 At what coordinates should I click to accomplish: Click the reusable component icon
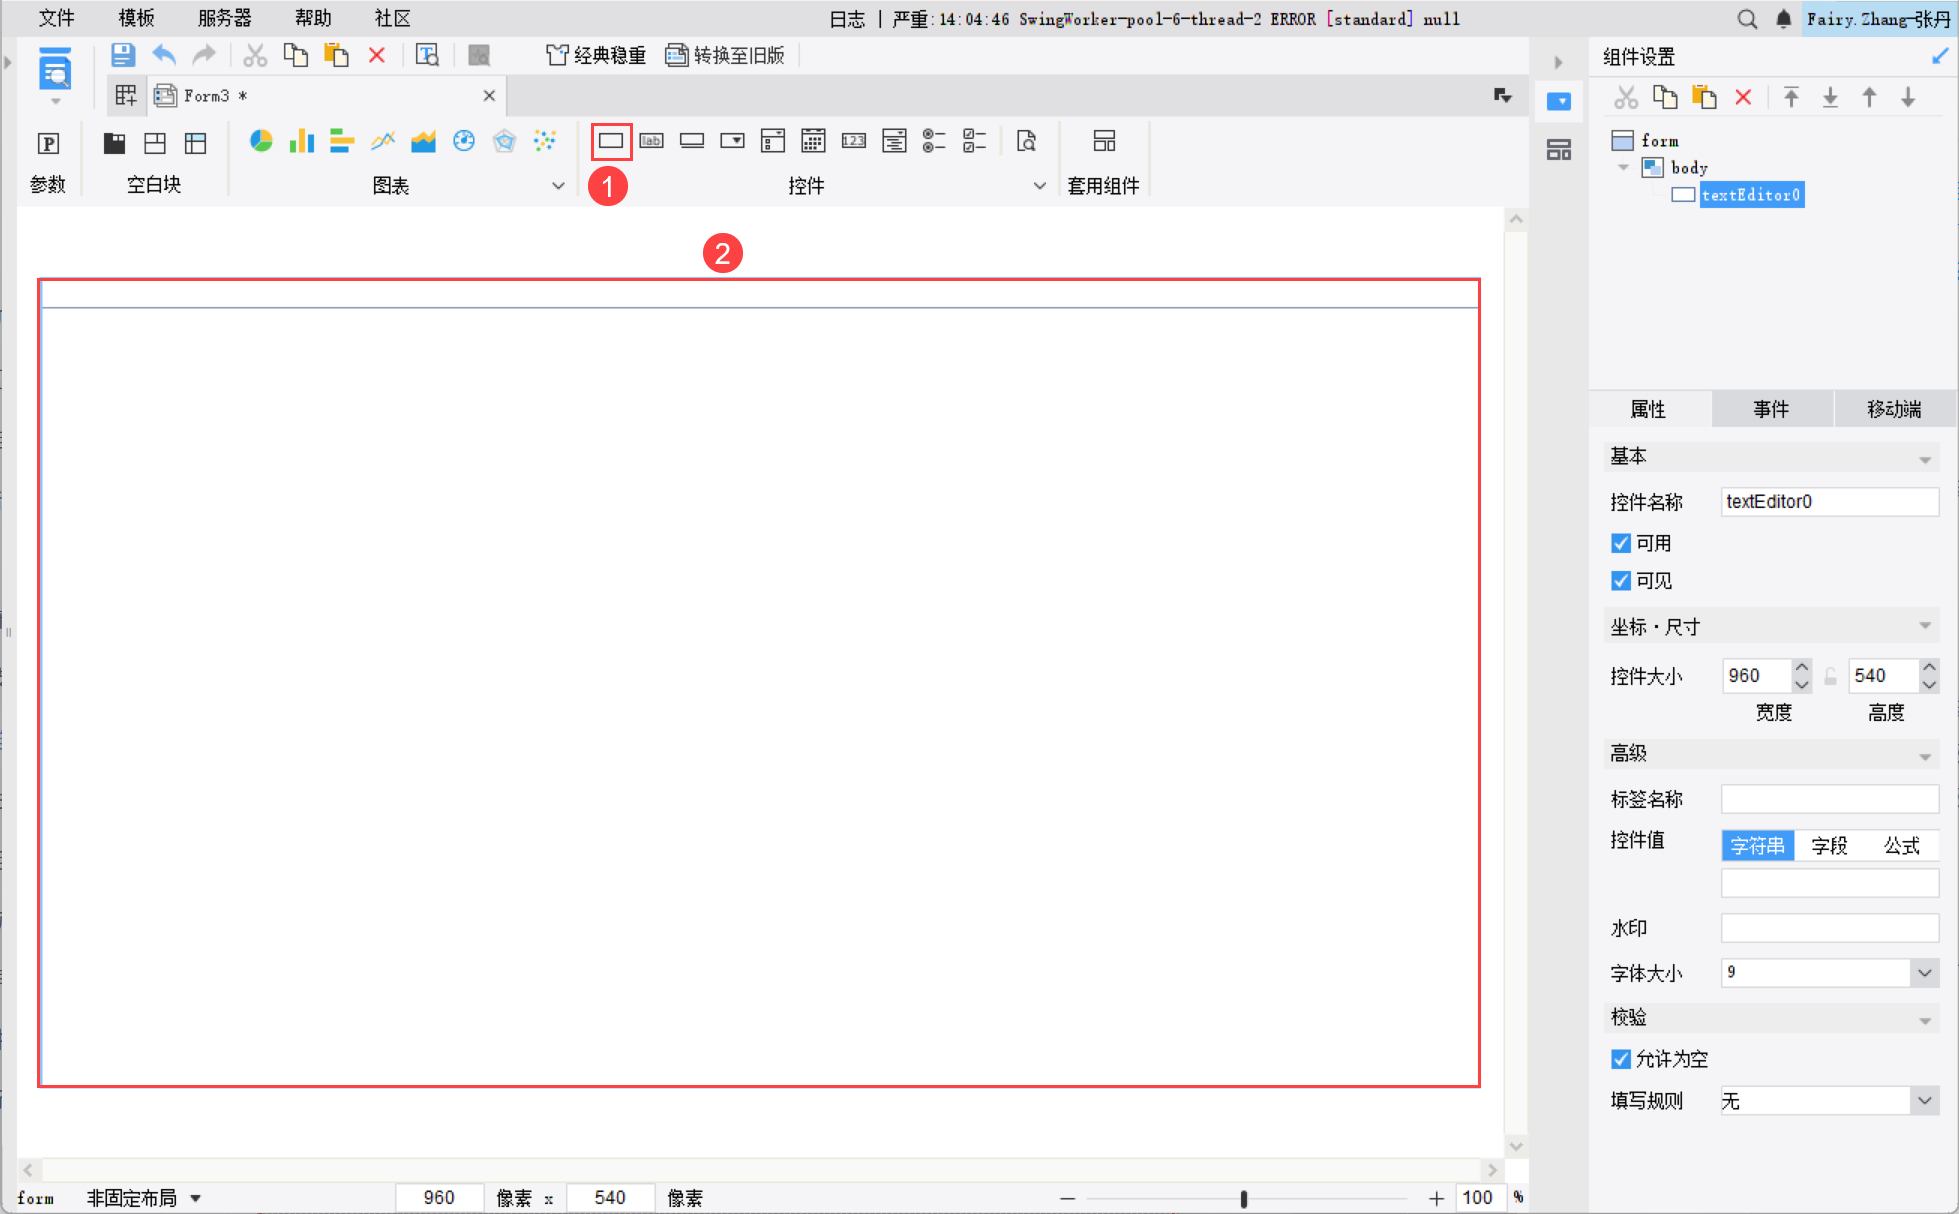1104,141
